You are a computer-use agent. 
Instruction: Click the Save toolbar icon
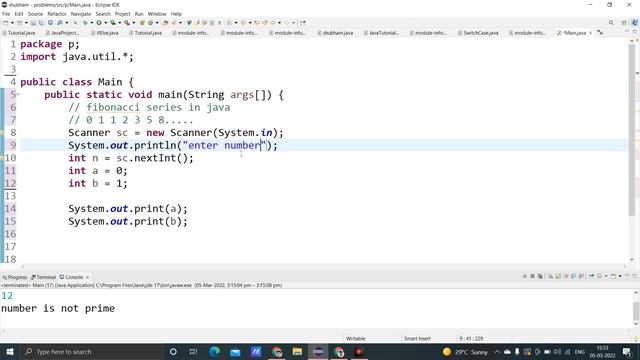point(33,23)
